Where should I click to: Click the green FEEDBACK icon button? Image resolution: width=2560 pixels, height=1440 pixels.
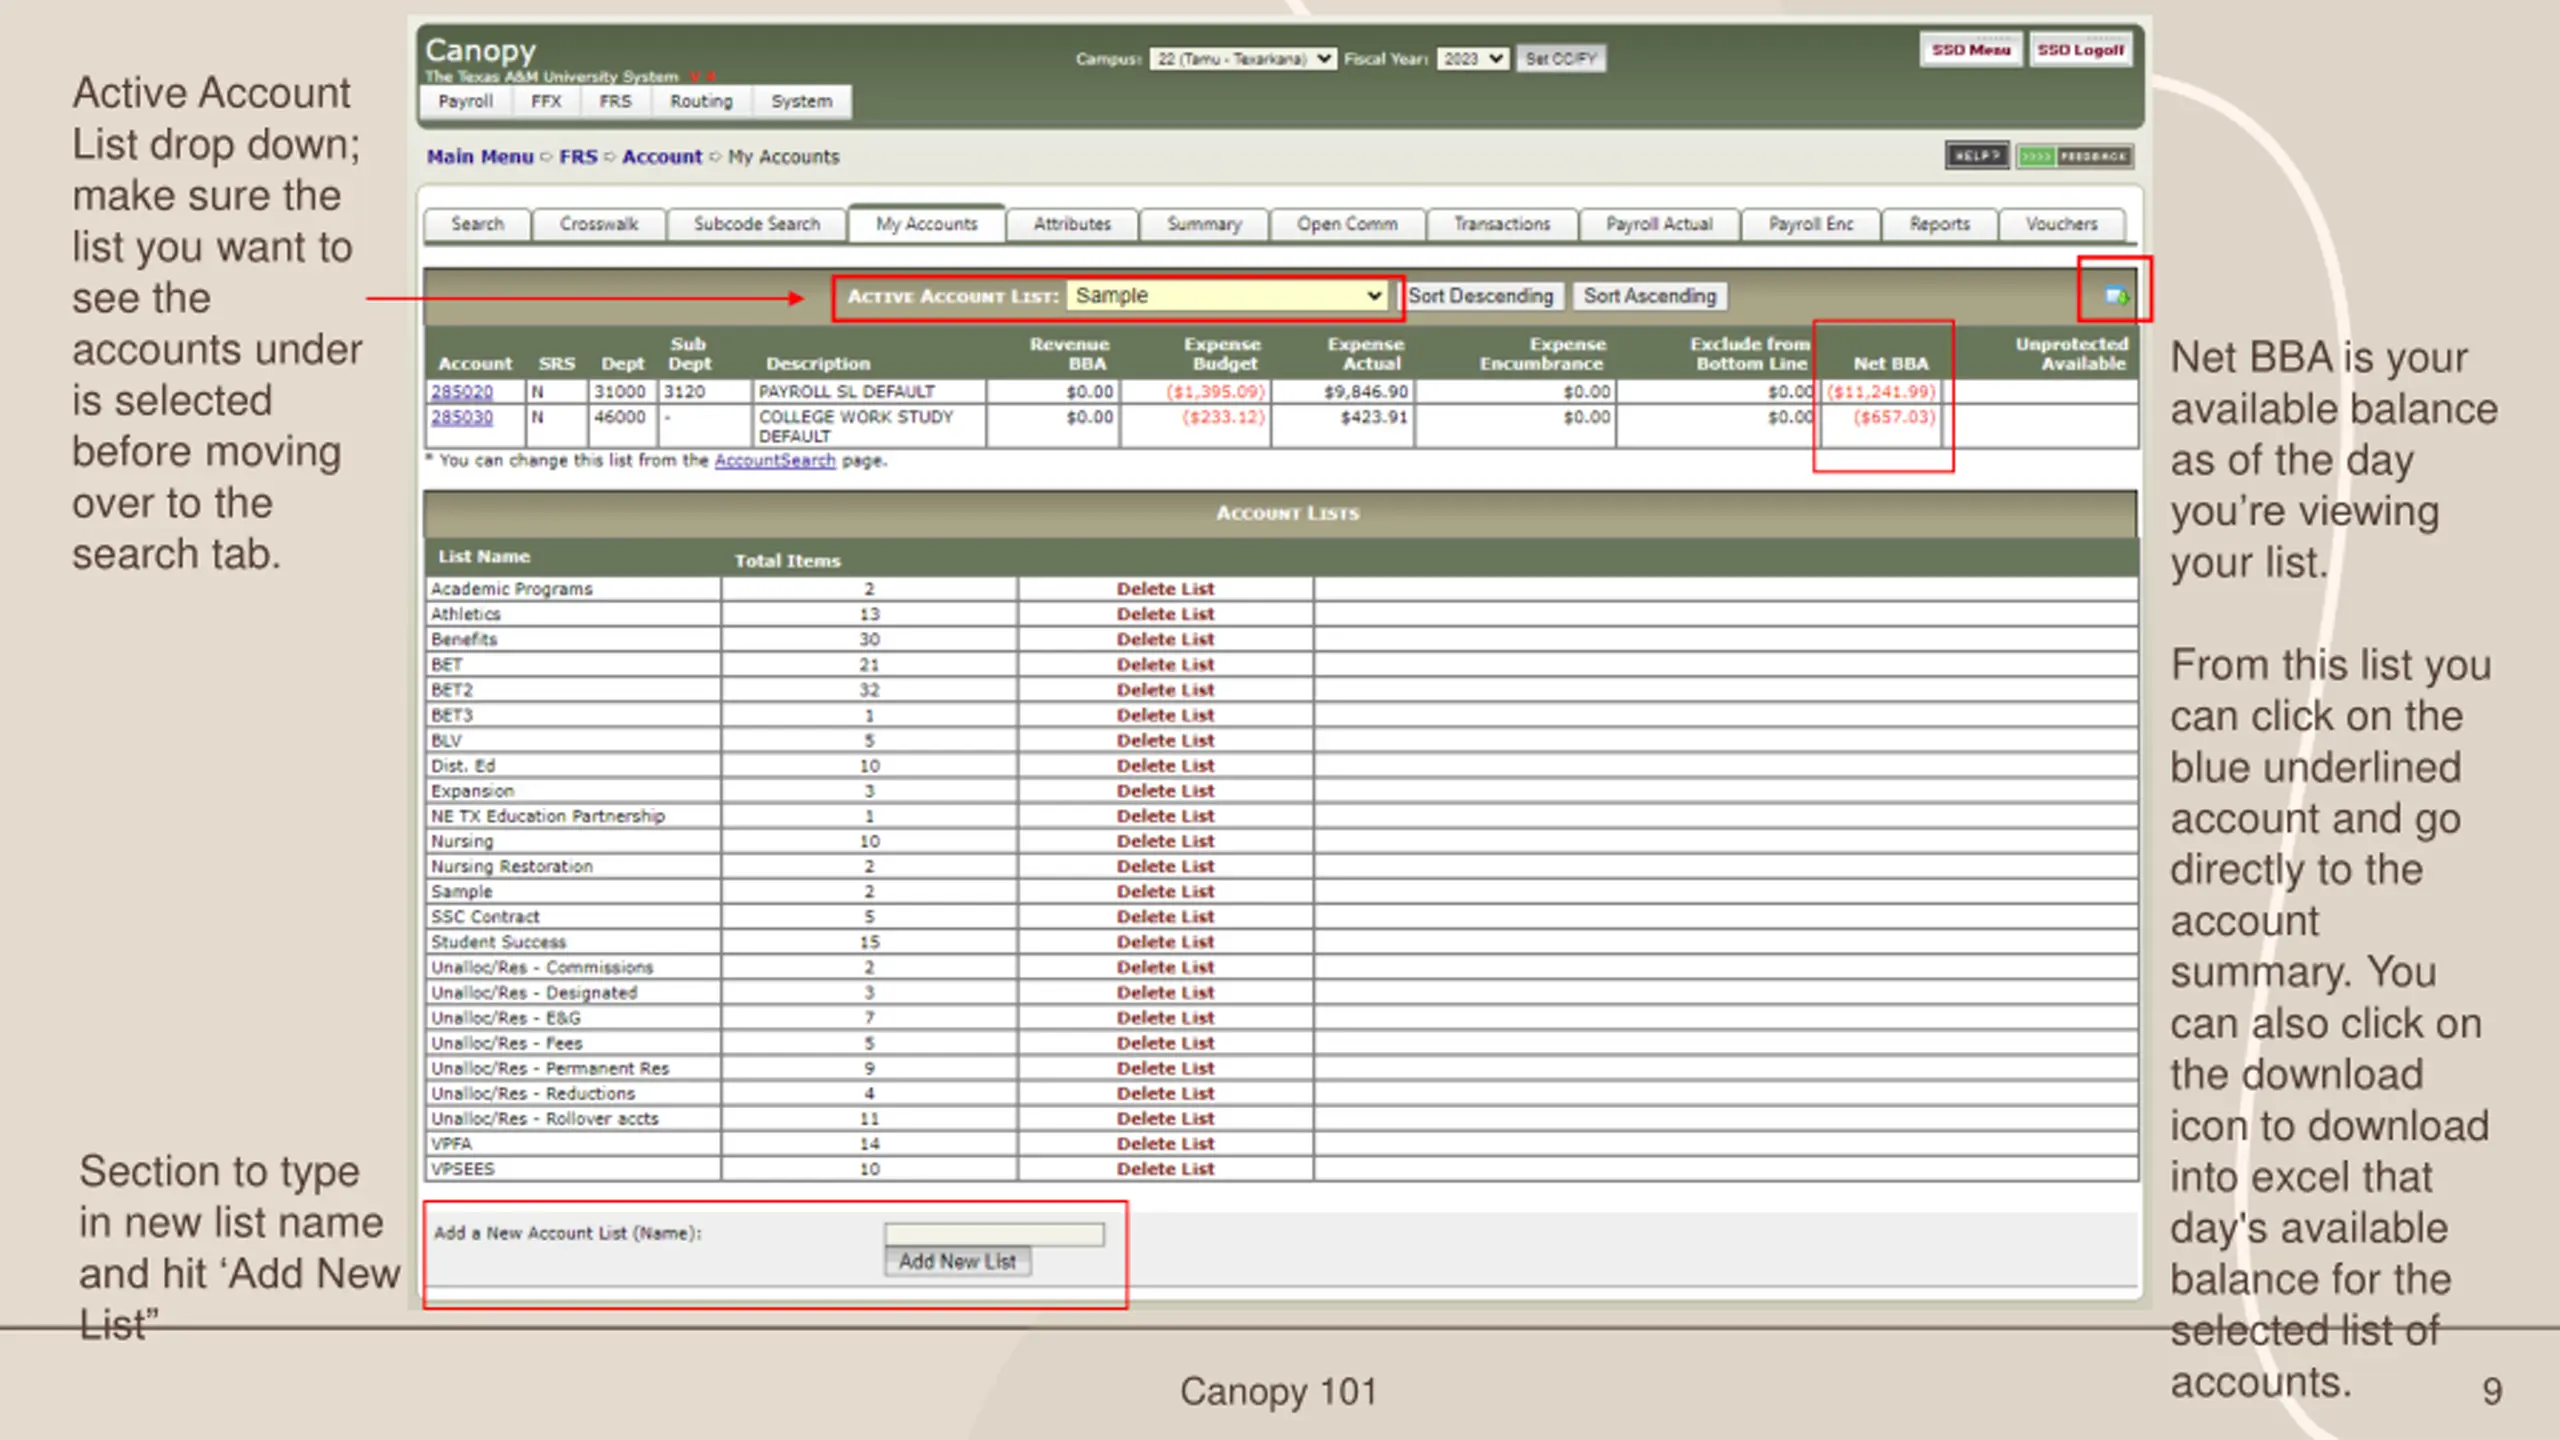pyautogui.click(x=2074, y=156)
